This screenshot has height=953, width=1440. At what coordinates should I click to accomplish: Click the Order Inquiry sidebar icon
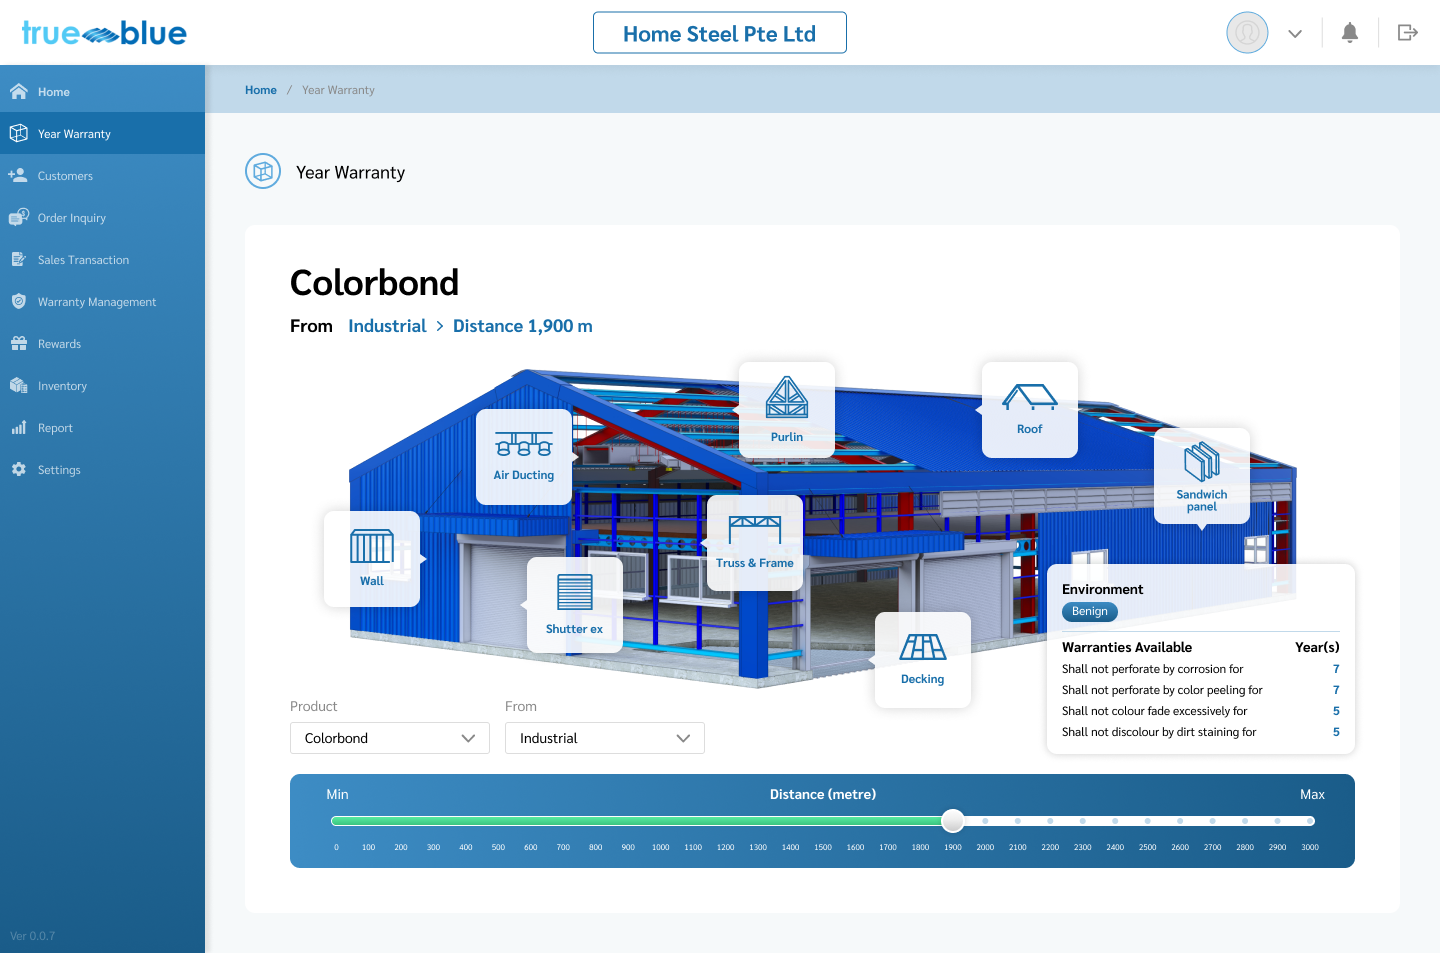pyautogui.click(x=18, y=217)
